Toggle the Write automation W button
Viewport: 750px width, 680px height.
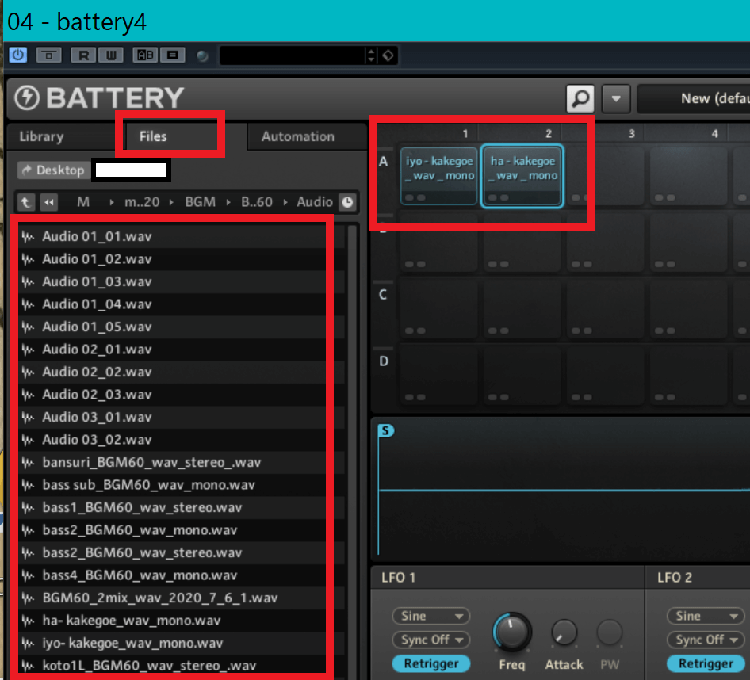[x=110, y=55]
